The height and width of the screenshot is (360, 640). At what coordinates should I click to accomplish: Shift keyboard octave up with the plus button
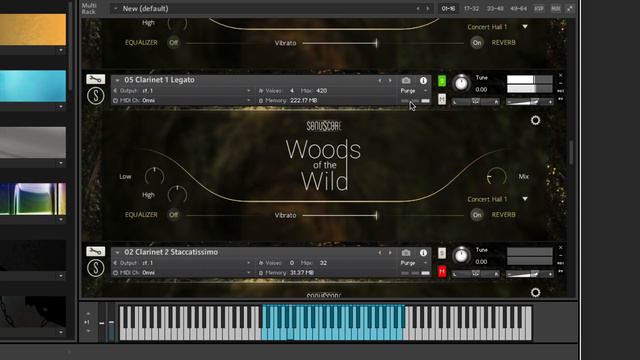89,313
